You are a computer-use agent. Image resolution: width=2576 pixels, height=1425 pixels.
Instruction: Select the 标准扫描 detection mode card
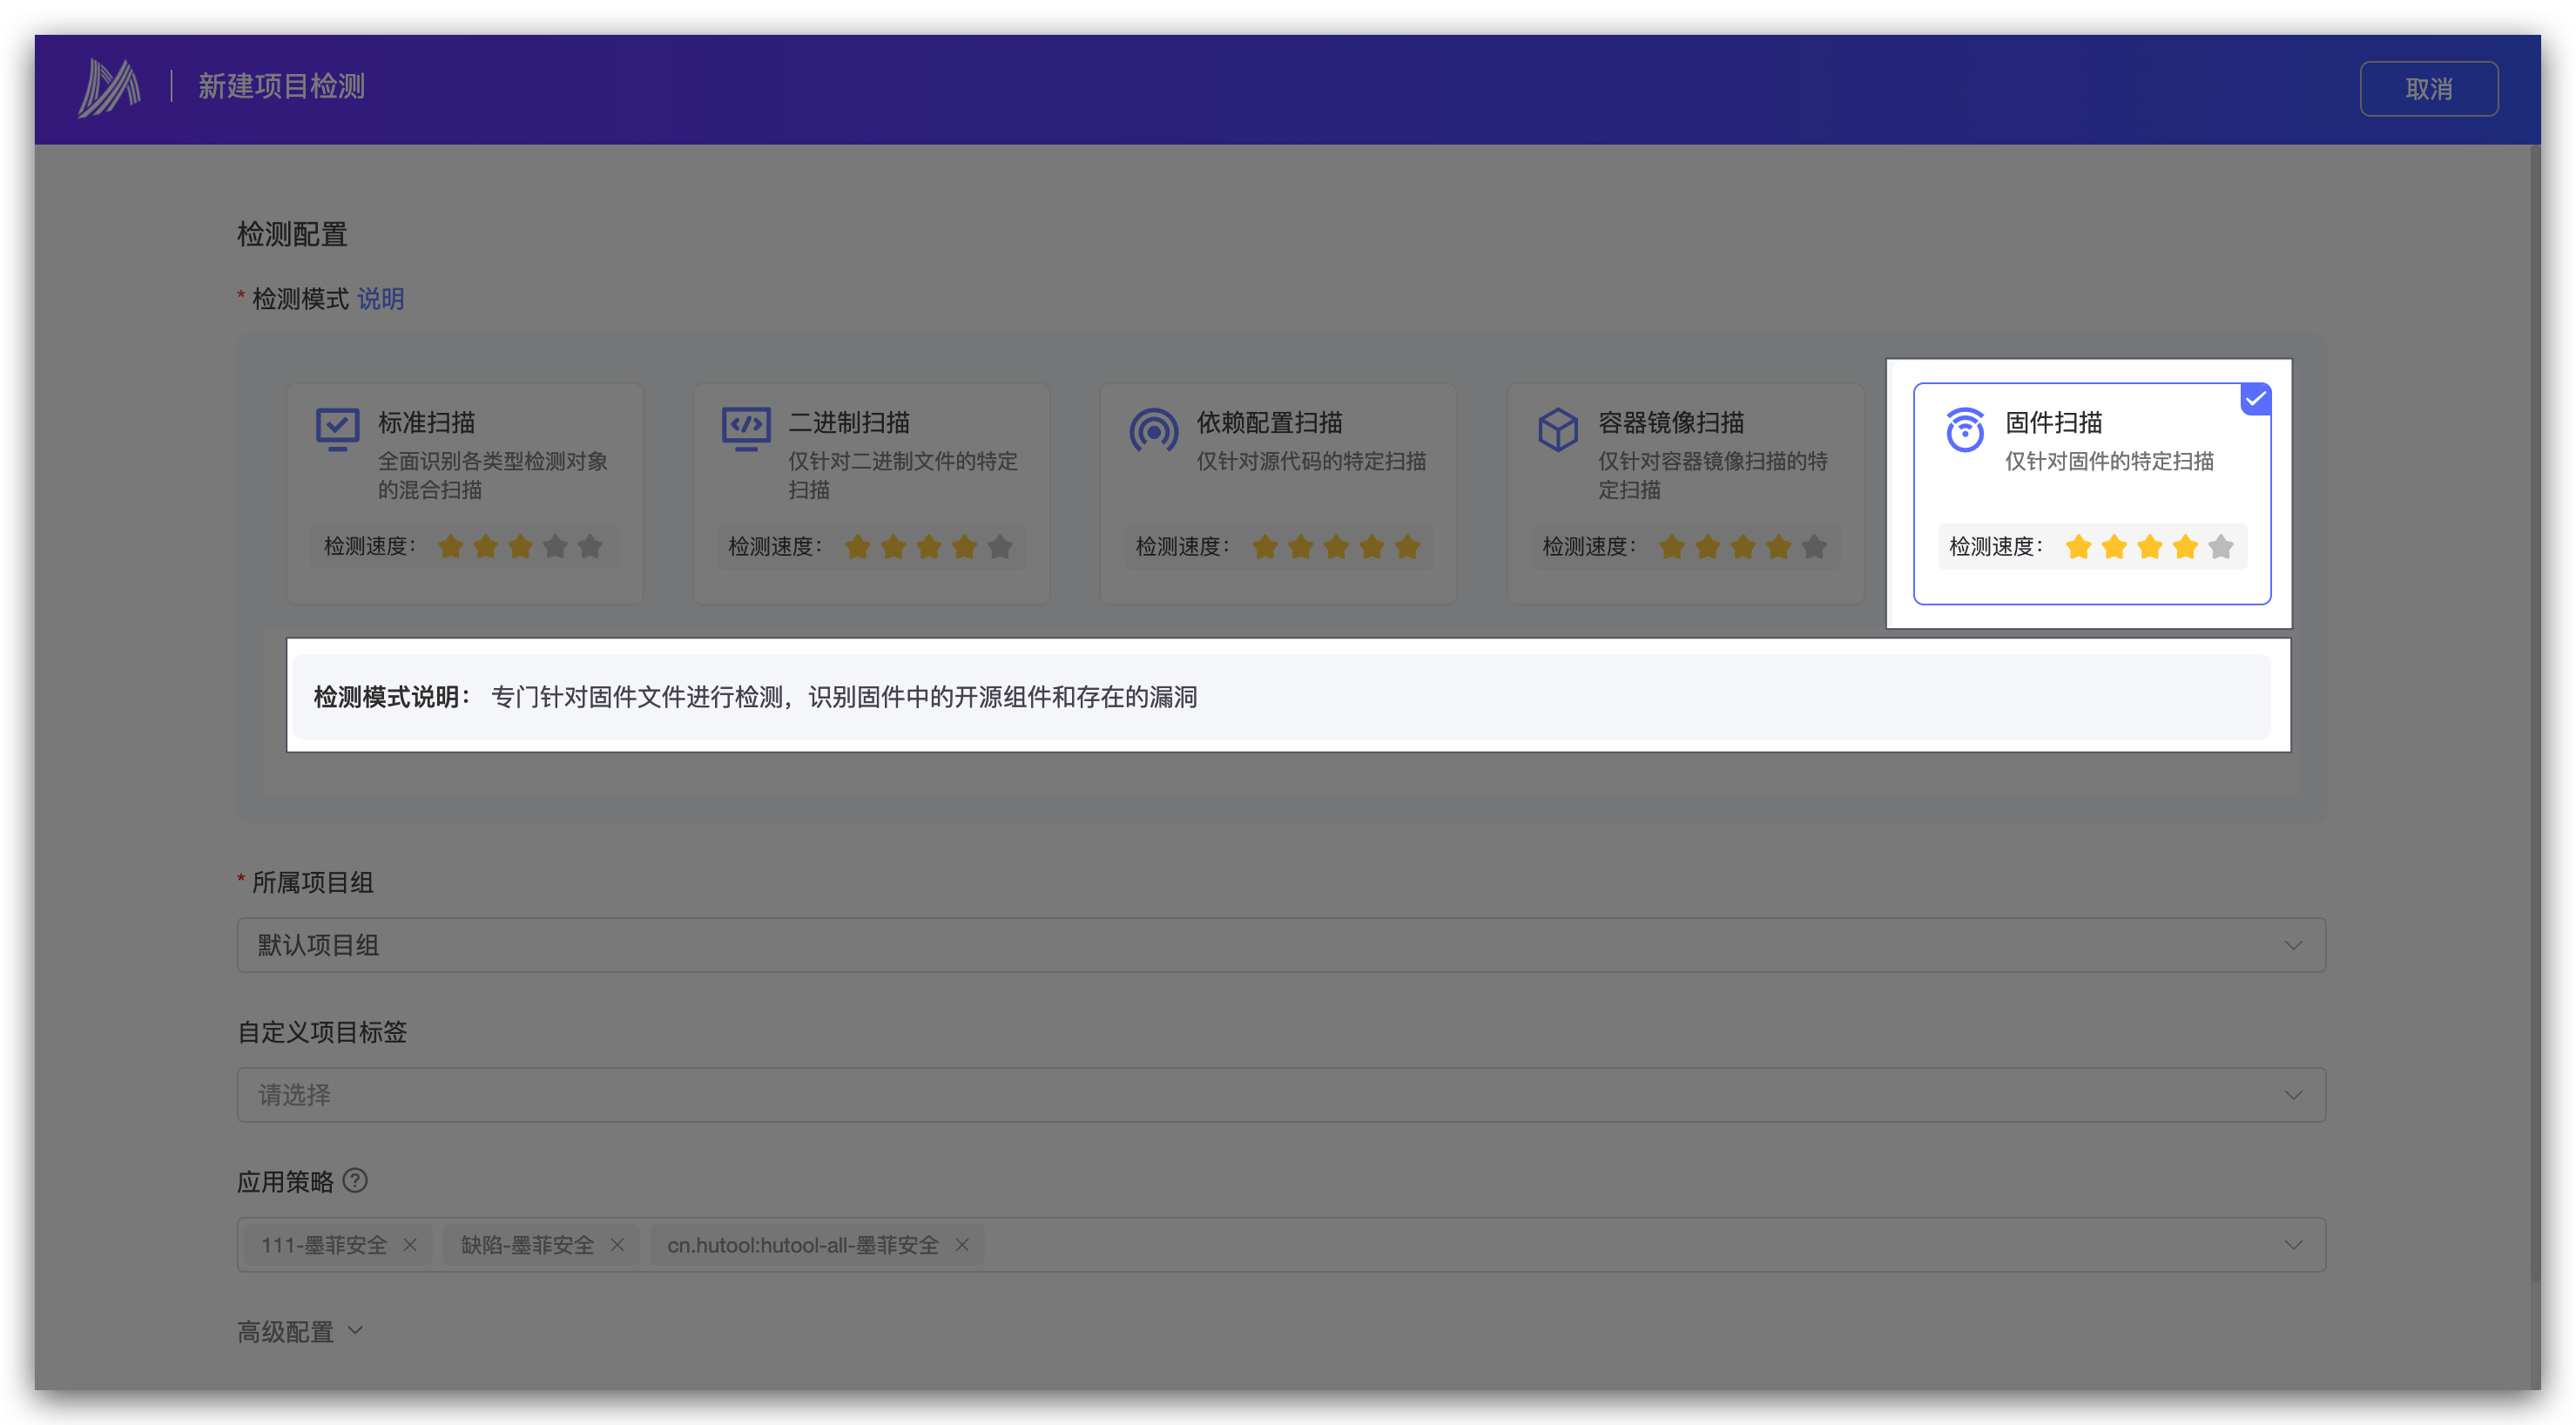click(465, 493)
